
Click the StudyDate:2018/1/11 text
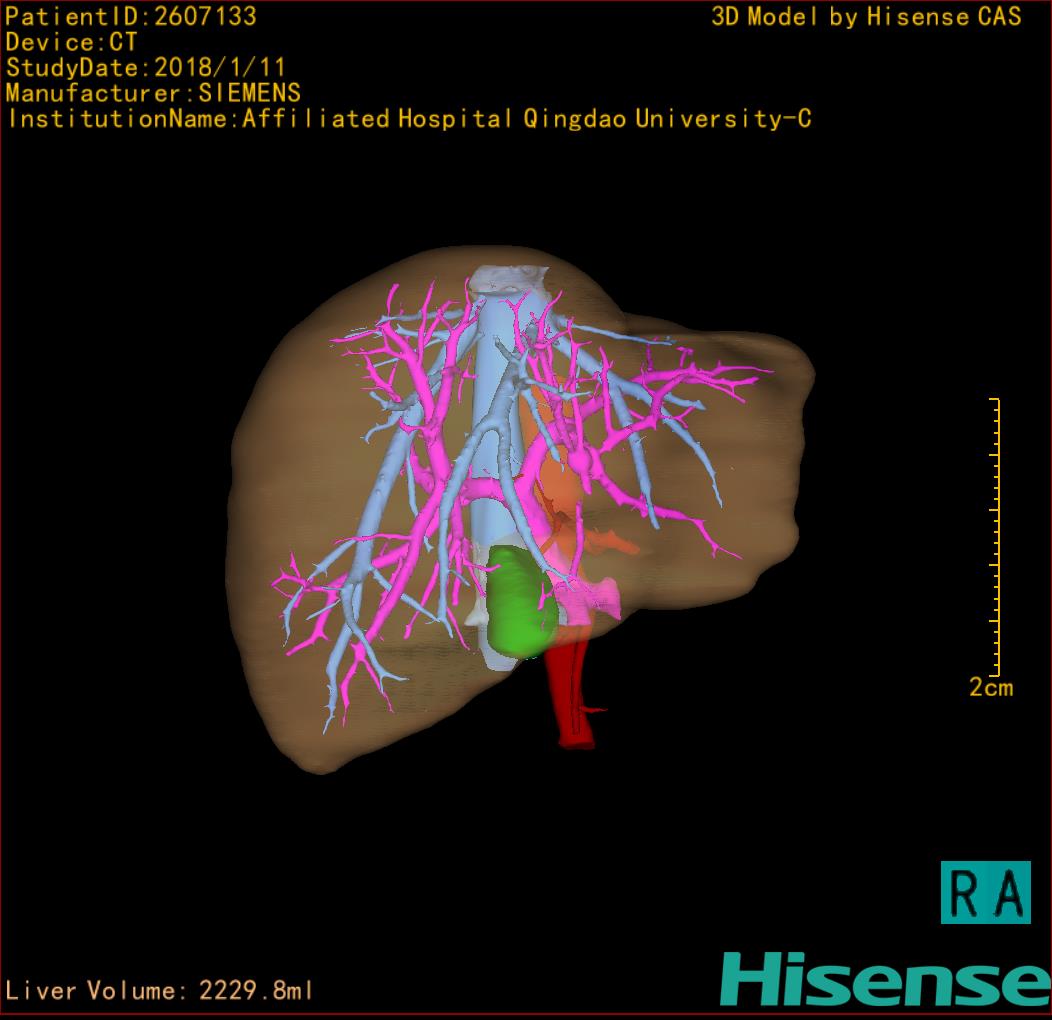pyautogui.click(x=146, y=68)
